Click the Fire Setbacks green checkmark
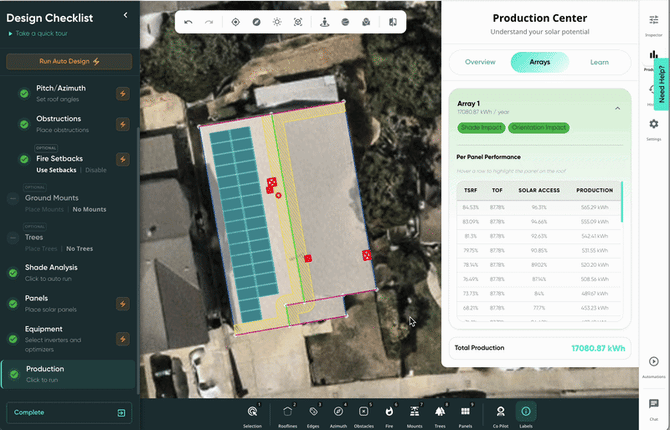This screenshot has width=670, height=430. pyautogui.click(x=24, y=159)
